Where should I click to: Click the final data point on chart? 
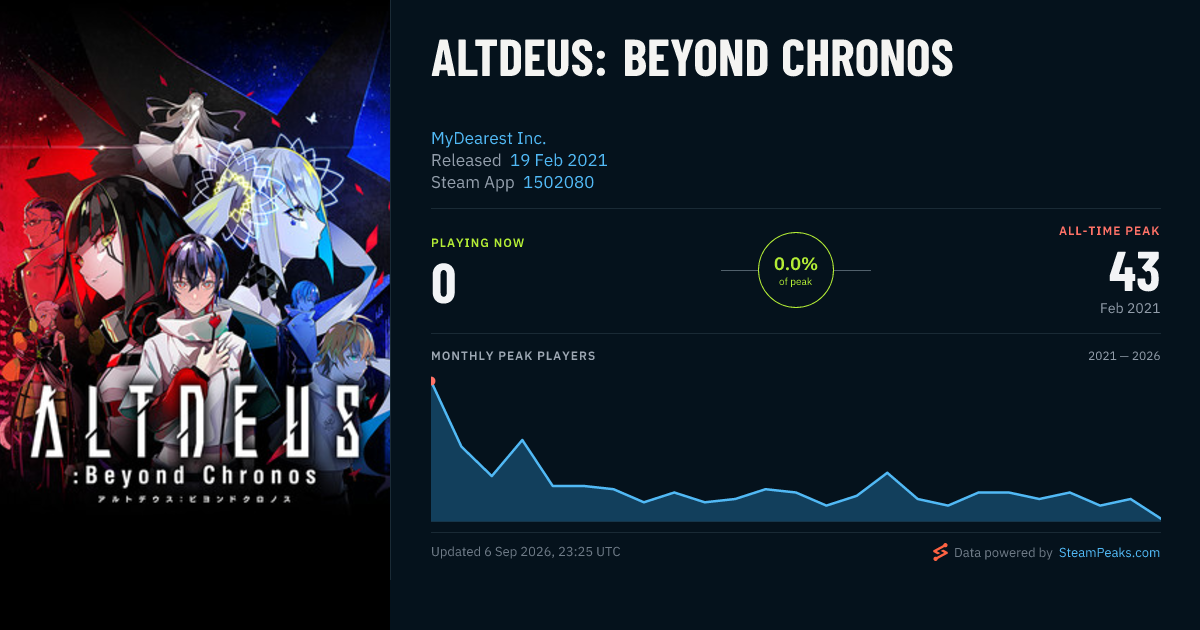[1159, 518]
